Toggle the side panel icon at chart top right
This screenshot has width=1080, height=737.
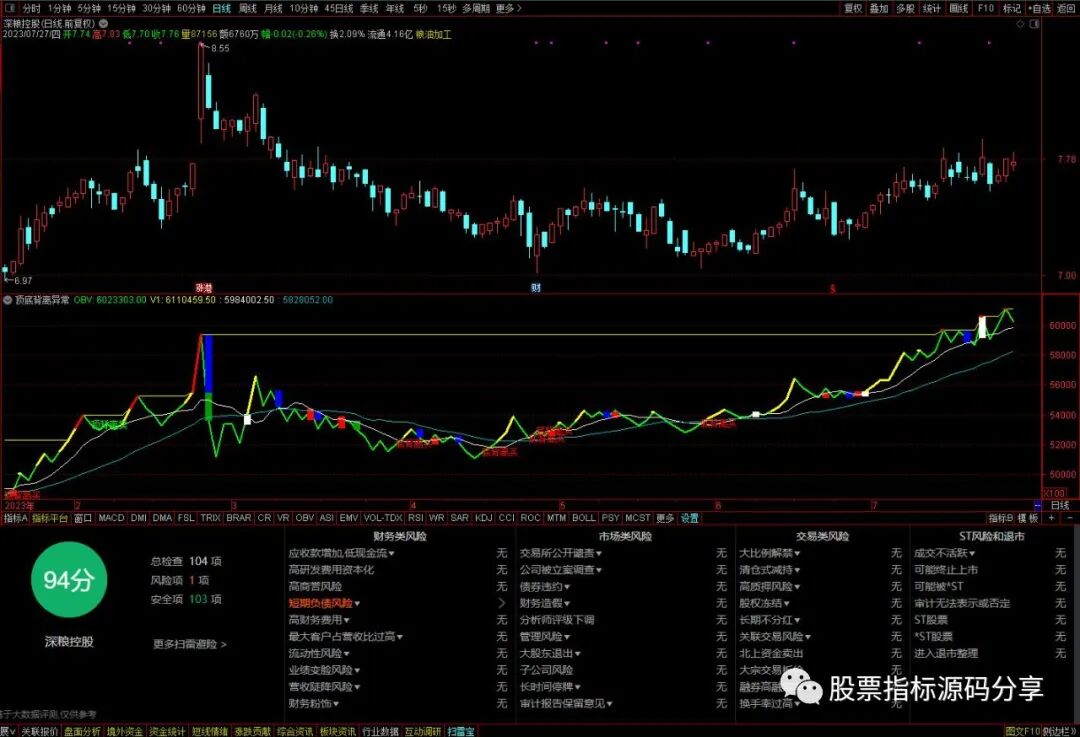pyautogui.click(x=1034, y=23)
